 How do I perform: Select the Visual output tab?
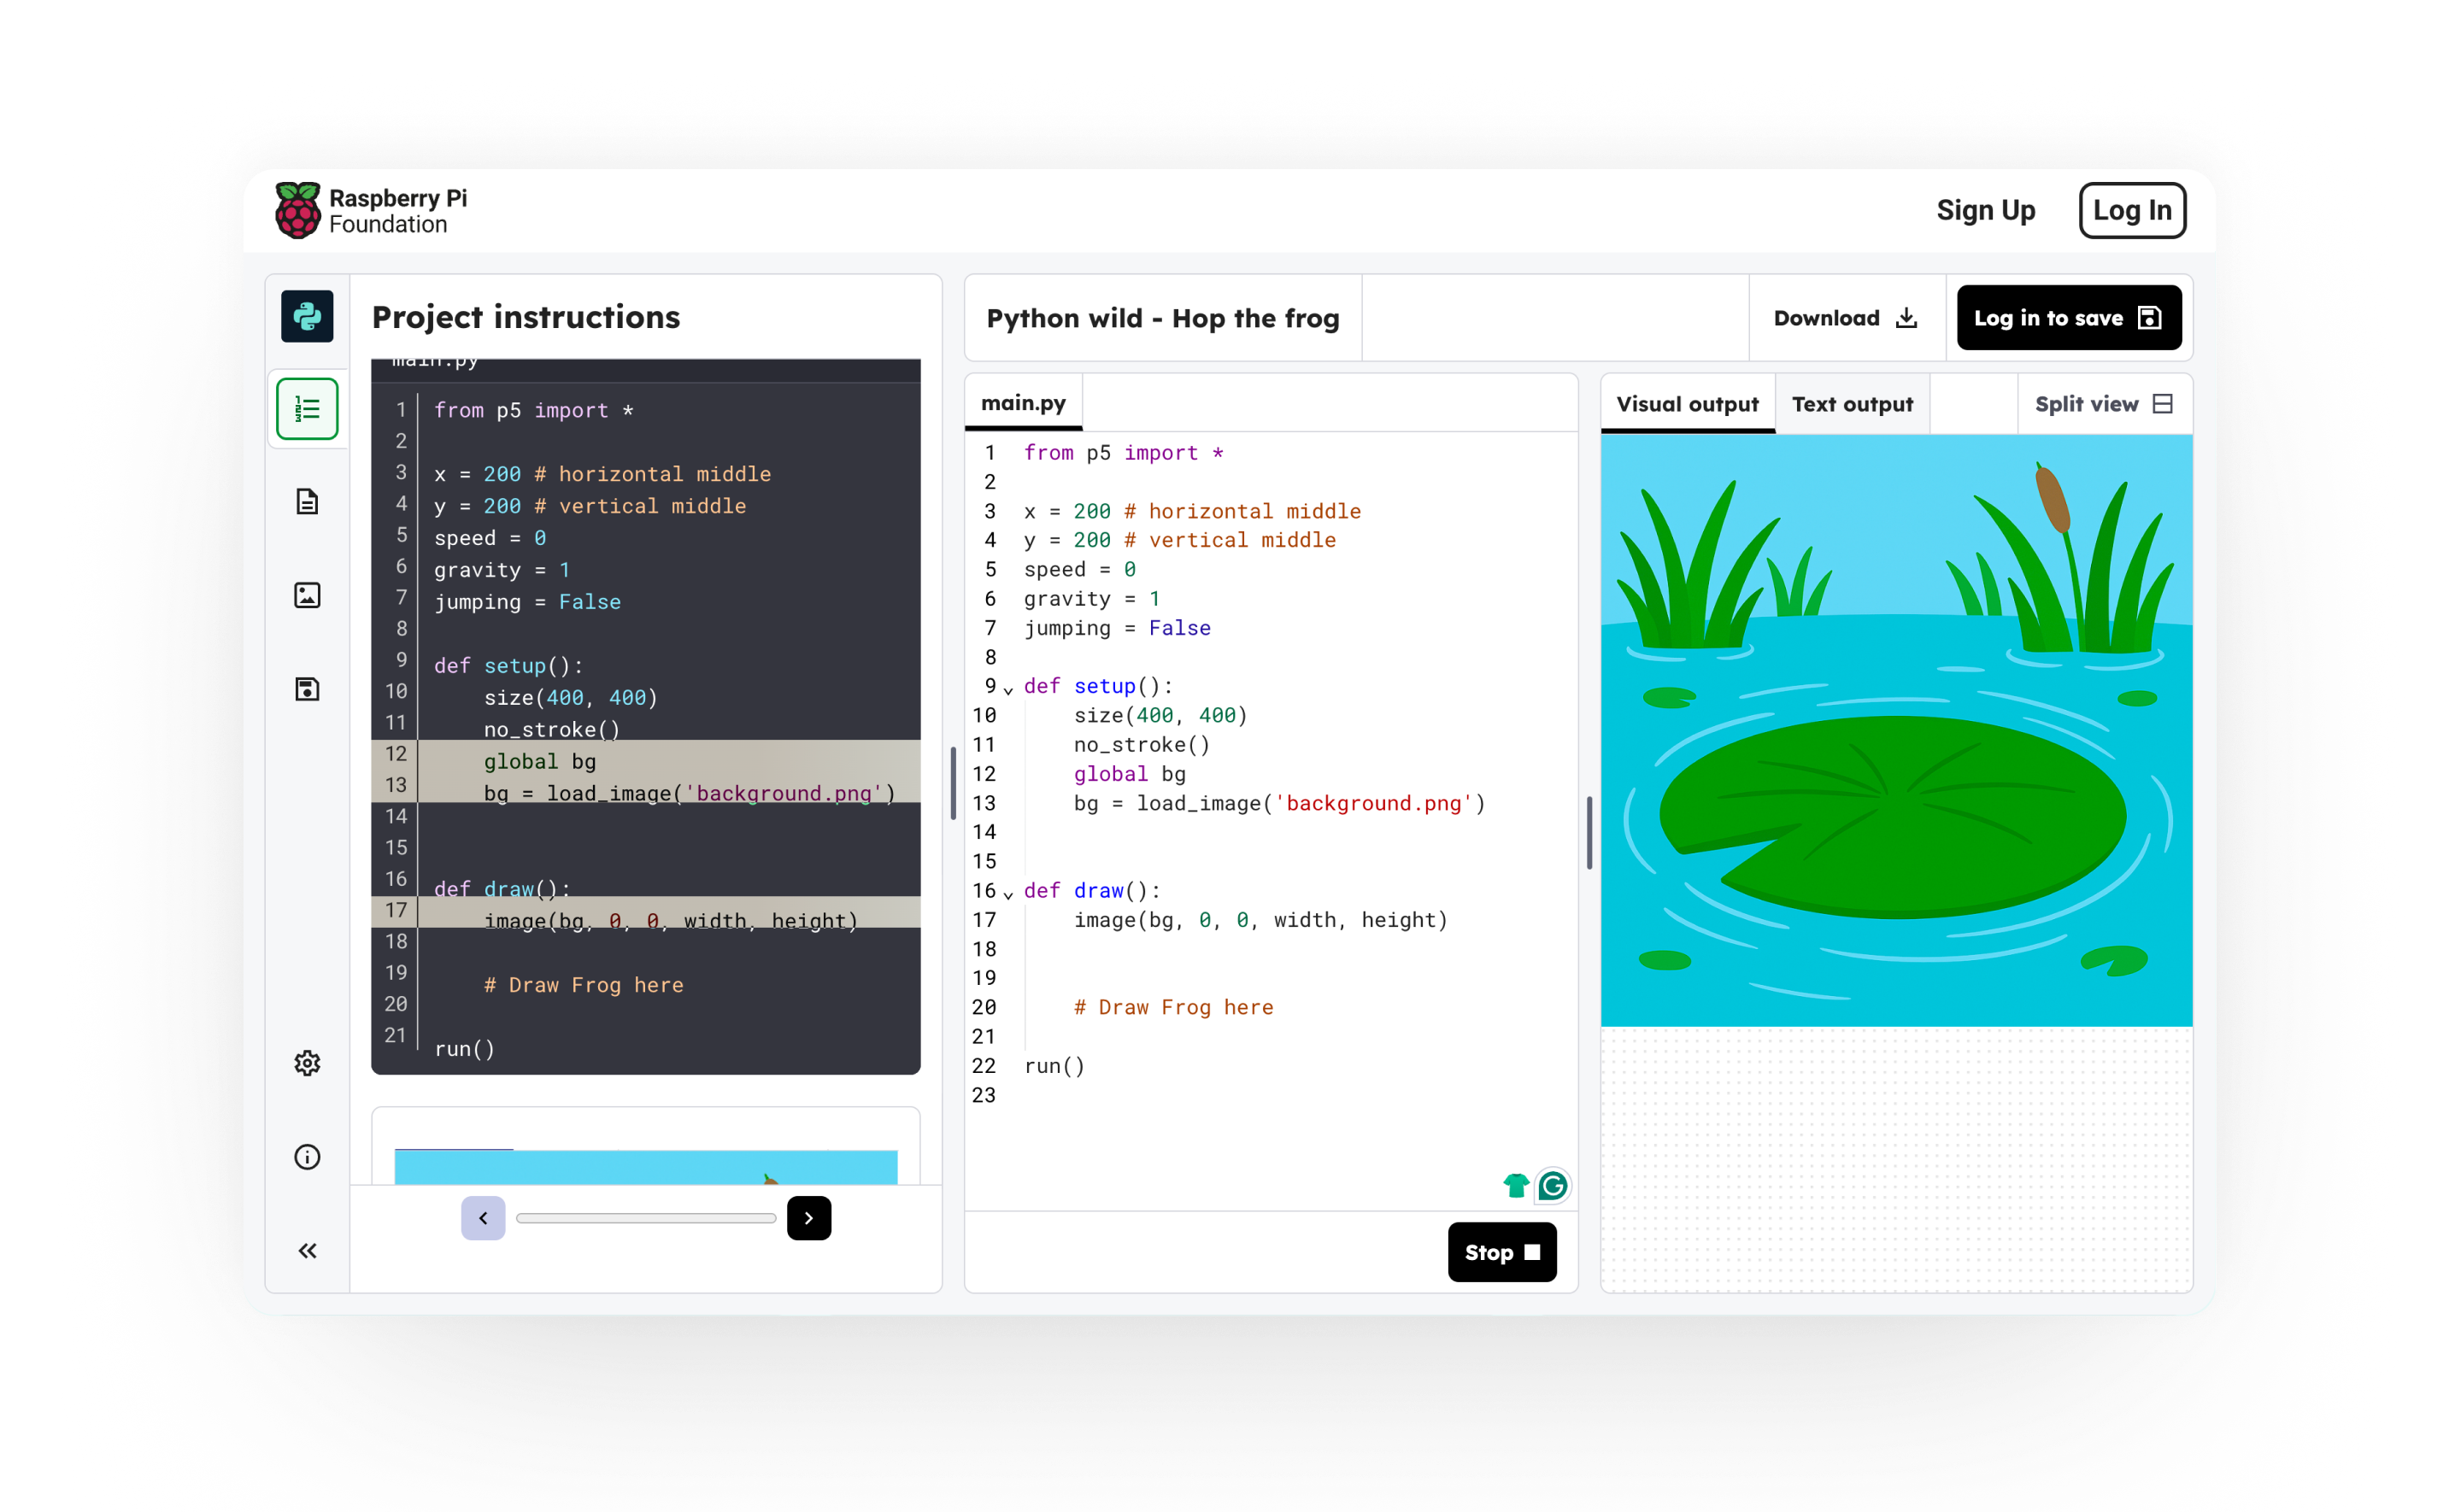tap(1687, 404)
